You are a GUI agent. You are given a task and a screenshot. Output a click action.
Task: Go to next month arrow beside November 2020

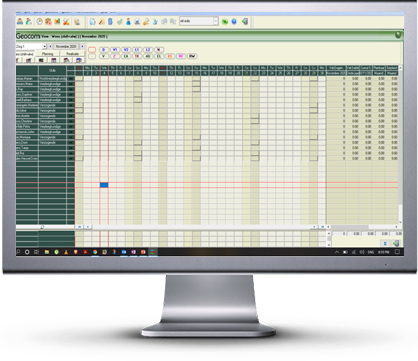(x=82, y=46)
